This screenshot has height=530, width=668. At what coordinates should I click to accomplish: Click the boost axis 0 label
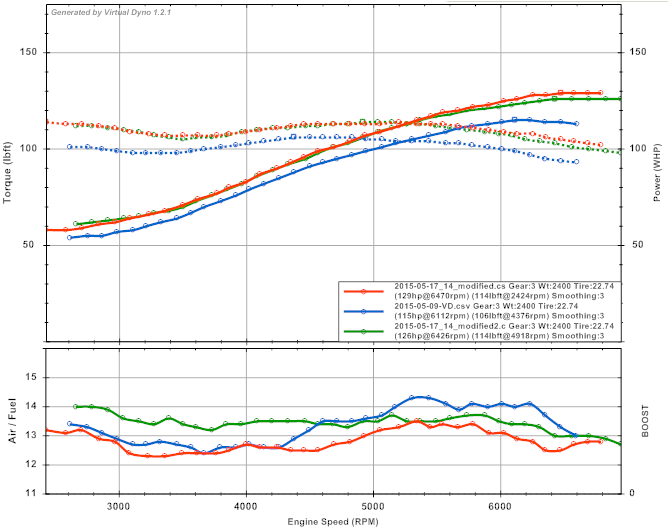click(631, 493)
